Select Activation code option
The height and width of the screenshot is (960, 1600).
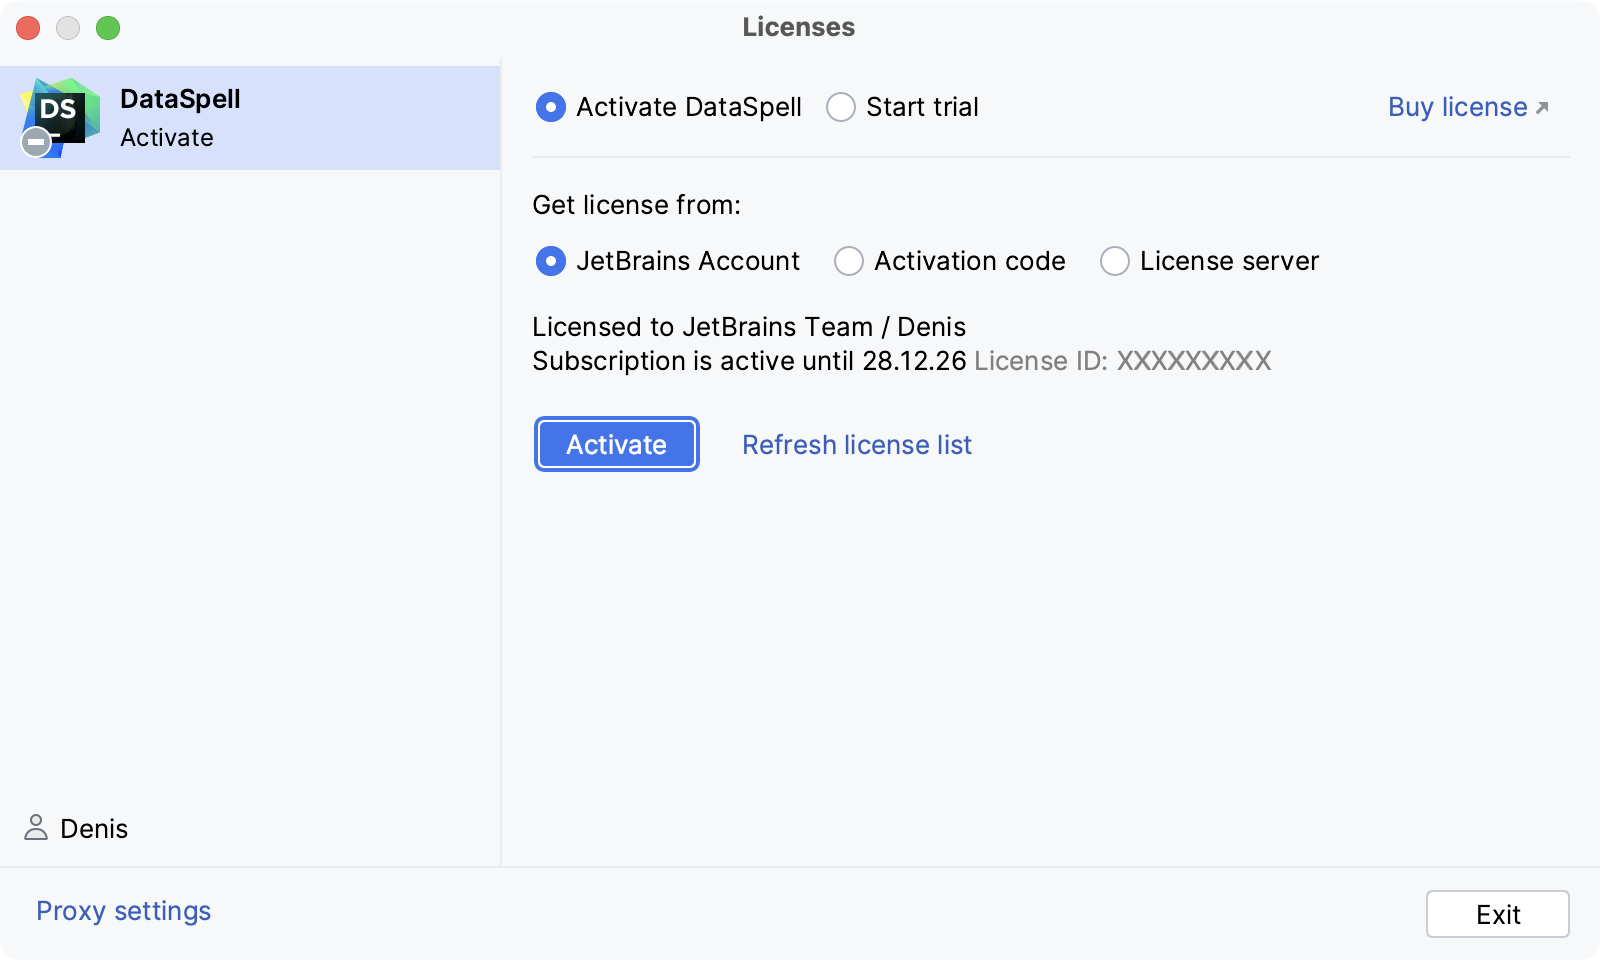848,261
